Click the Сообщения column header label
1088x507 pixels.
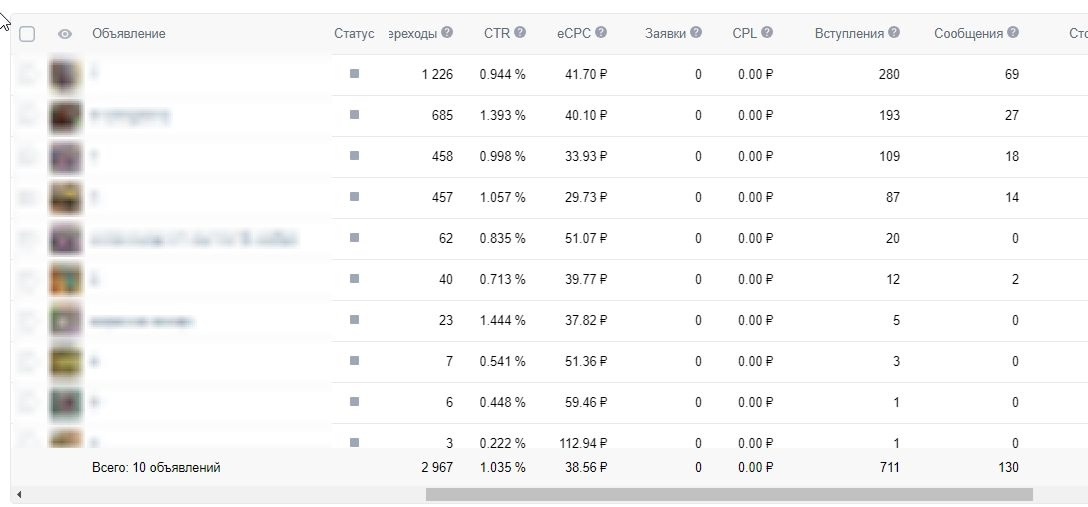pos(969,33)
